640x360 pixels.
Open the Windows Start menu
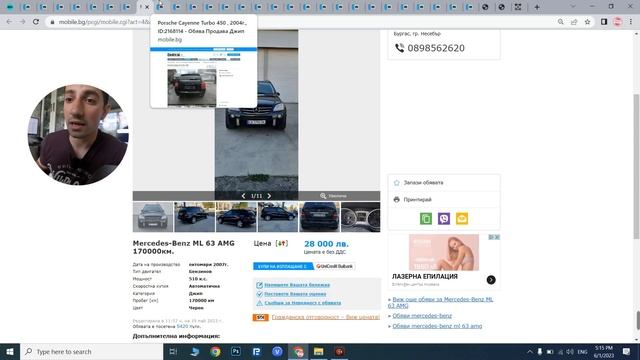10,351
